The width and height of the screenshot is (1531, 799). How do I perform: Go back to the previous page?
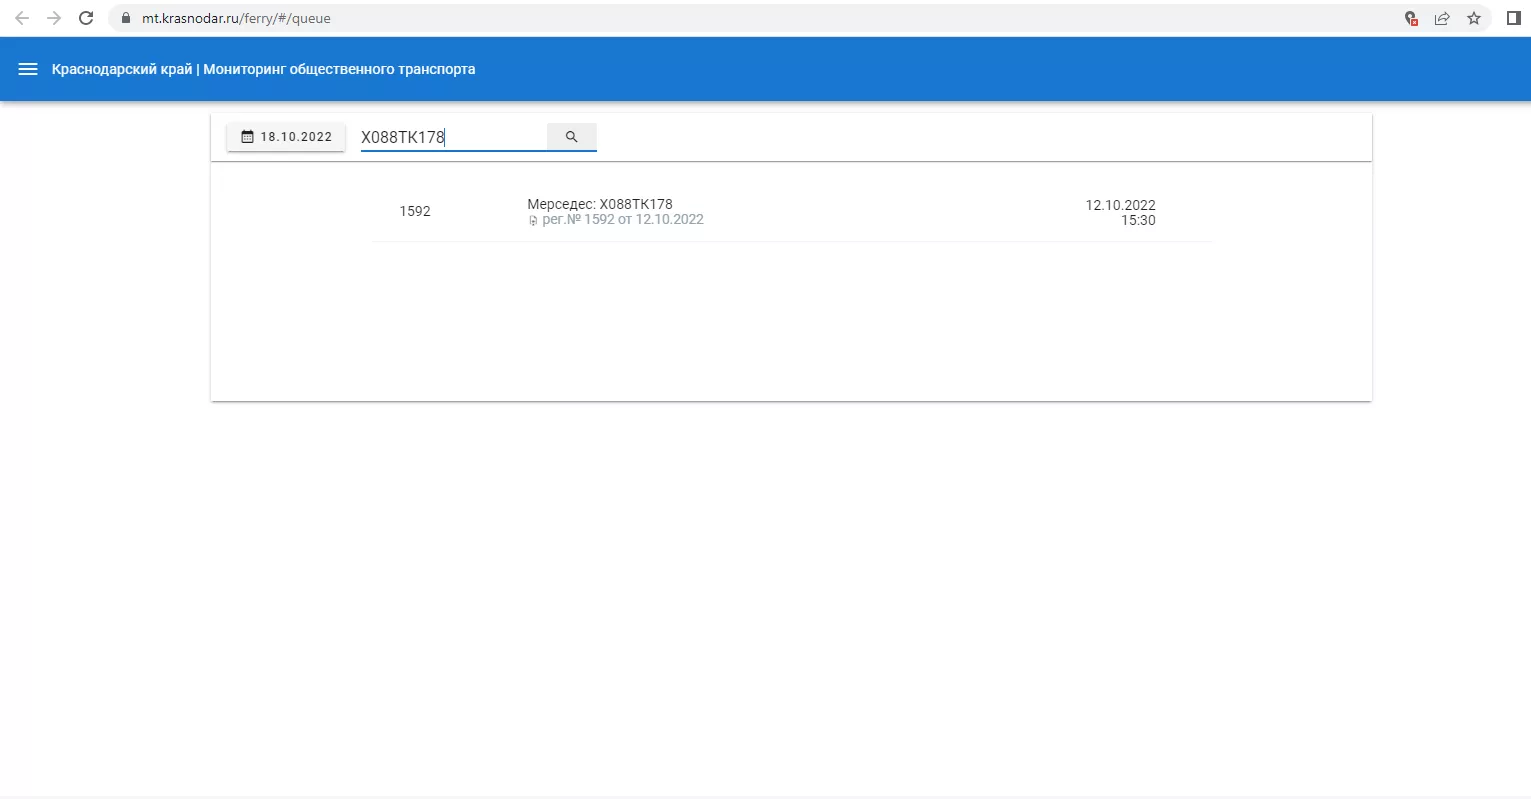coord(22,18)
